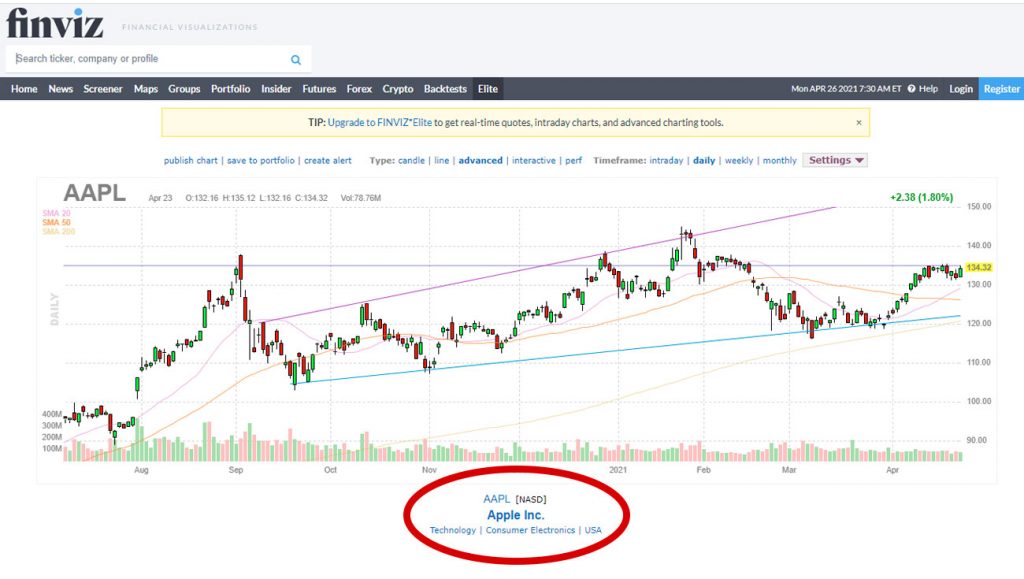Click the C:134.32 close price readout
The height and width of the screenshot is (579, 1024).
tap(311, 198)
